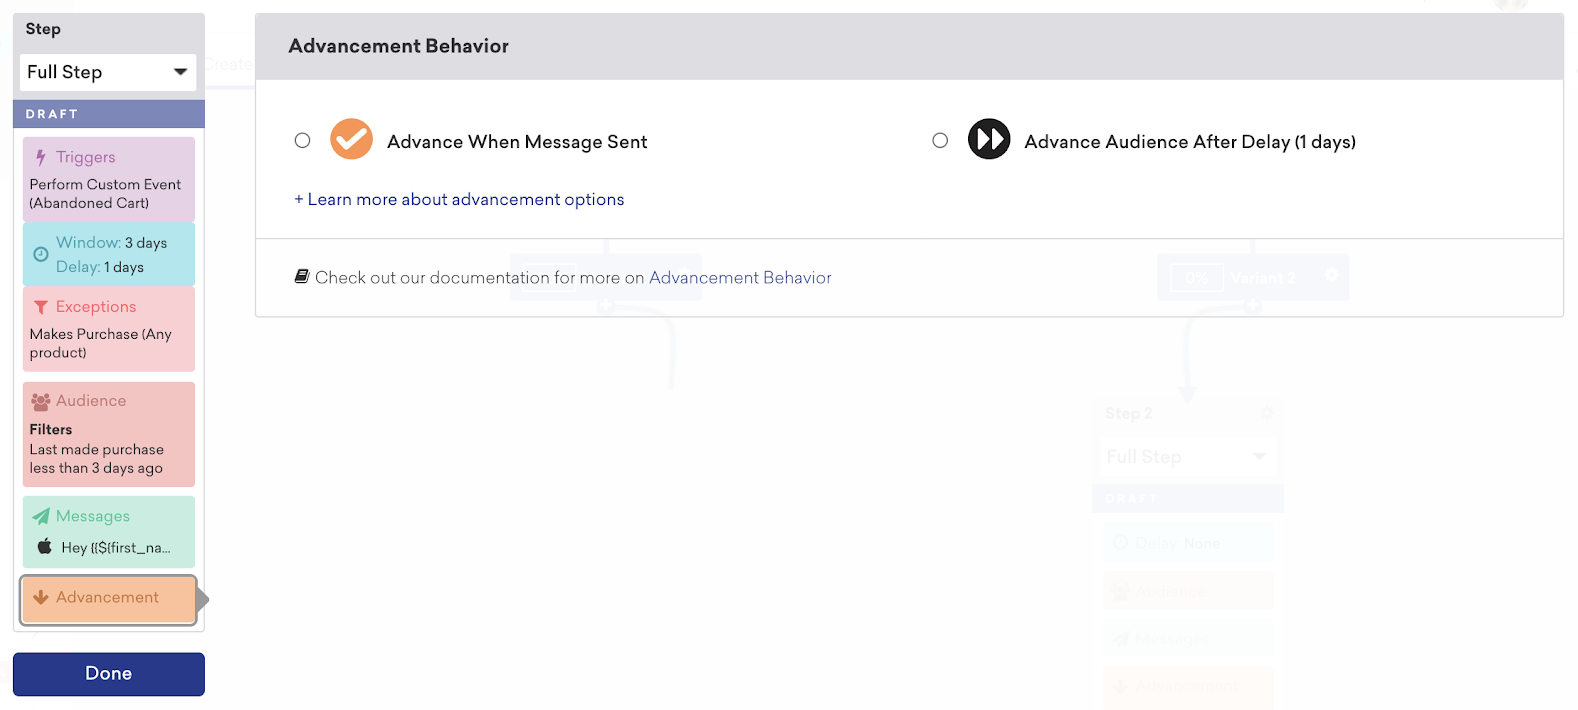Open the Window and Delay settings block

pos(109,254)
